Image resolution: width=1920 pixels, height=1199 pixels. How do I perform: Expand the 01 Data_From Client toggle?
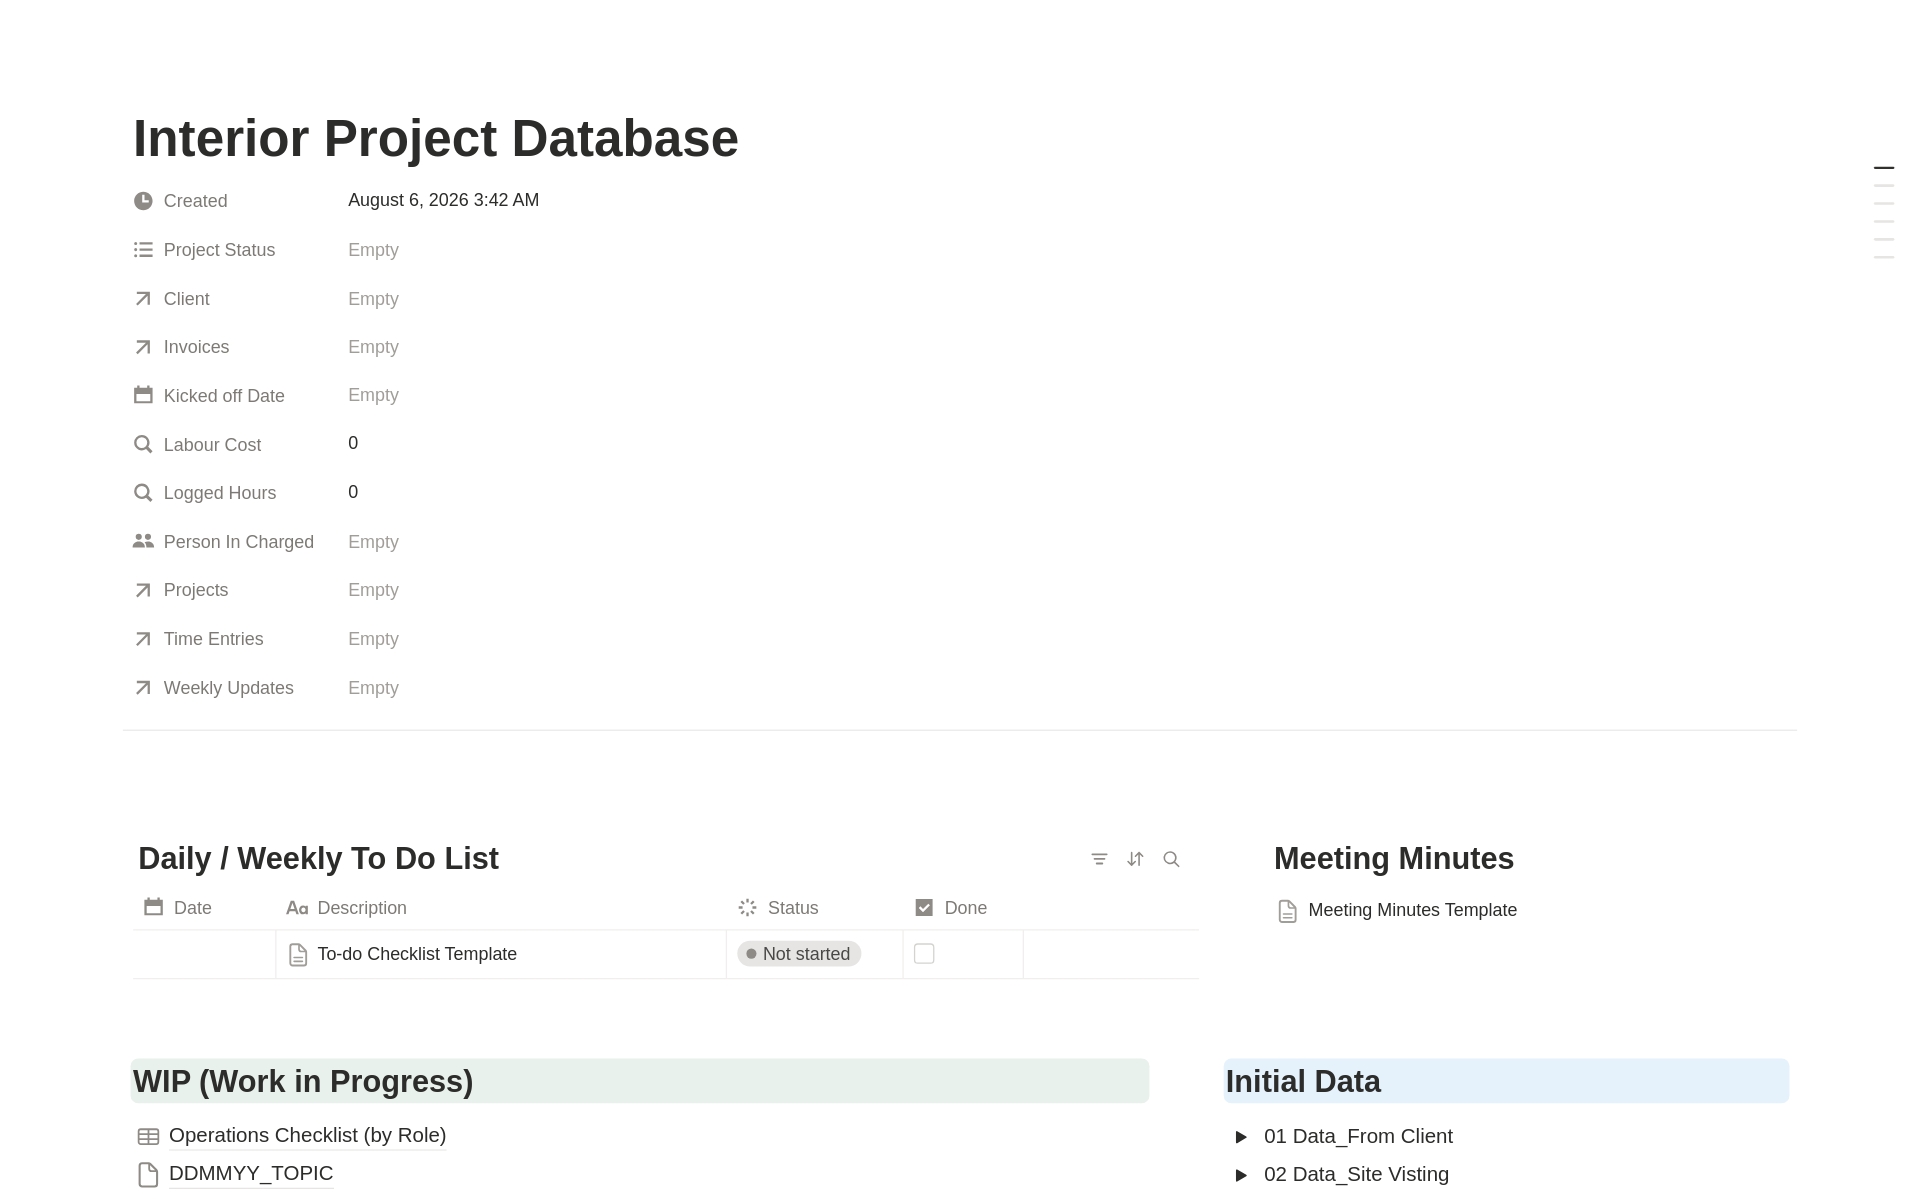click(x=1241, y=1137)
